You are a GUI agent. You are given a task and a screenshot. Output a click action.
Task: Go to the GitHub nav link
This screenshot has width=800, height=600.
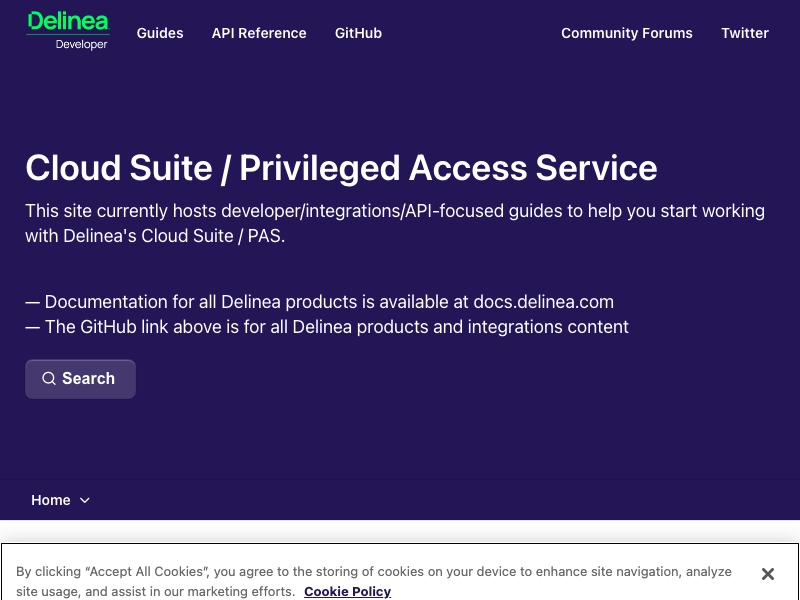point(358,33)
